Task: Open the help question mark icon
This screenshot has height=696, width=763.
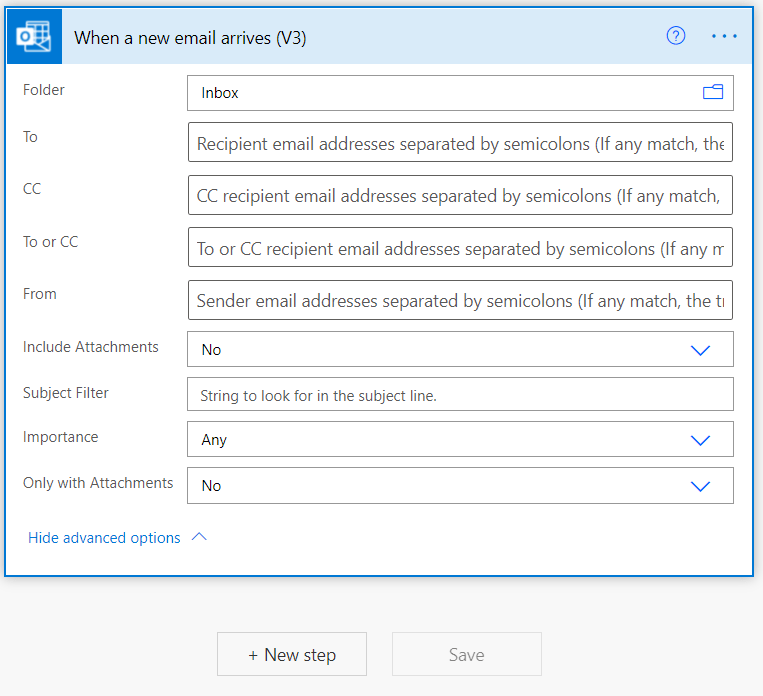Action: (x=676, y=36)
